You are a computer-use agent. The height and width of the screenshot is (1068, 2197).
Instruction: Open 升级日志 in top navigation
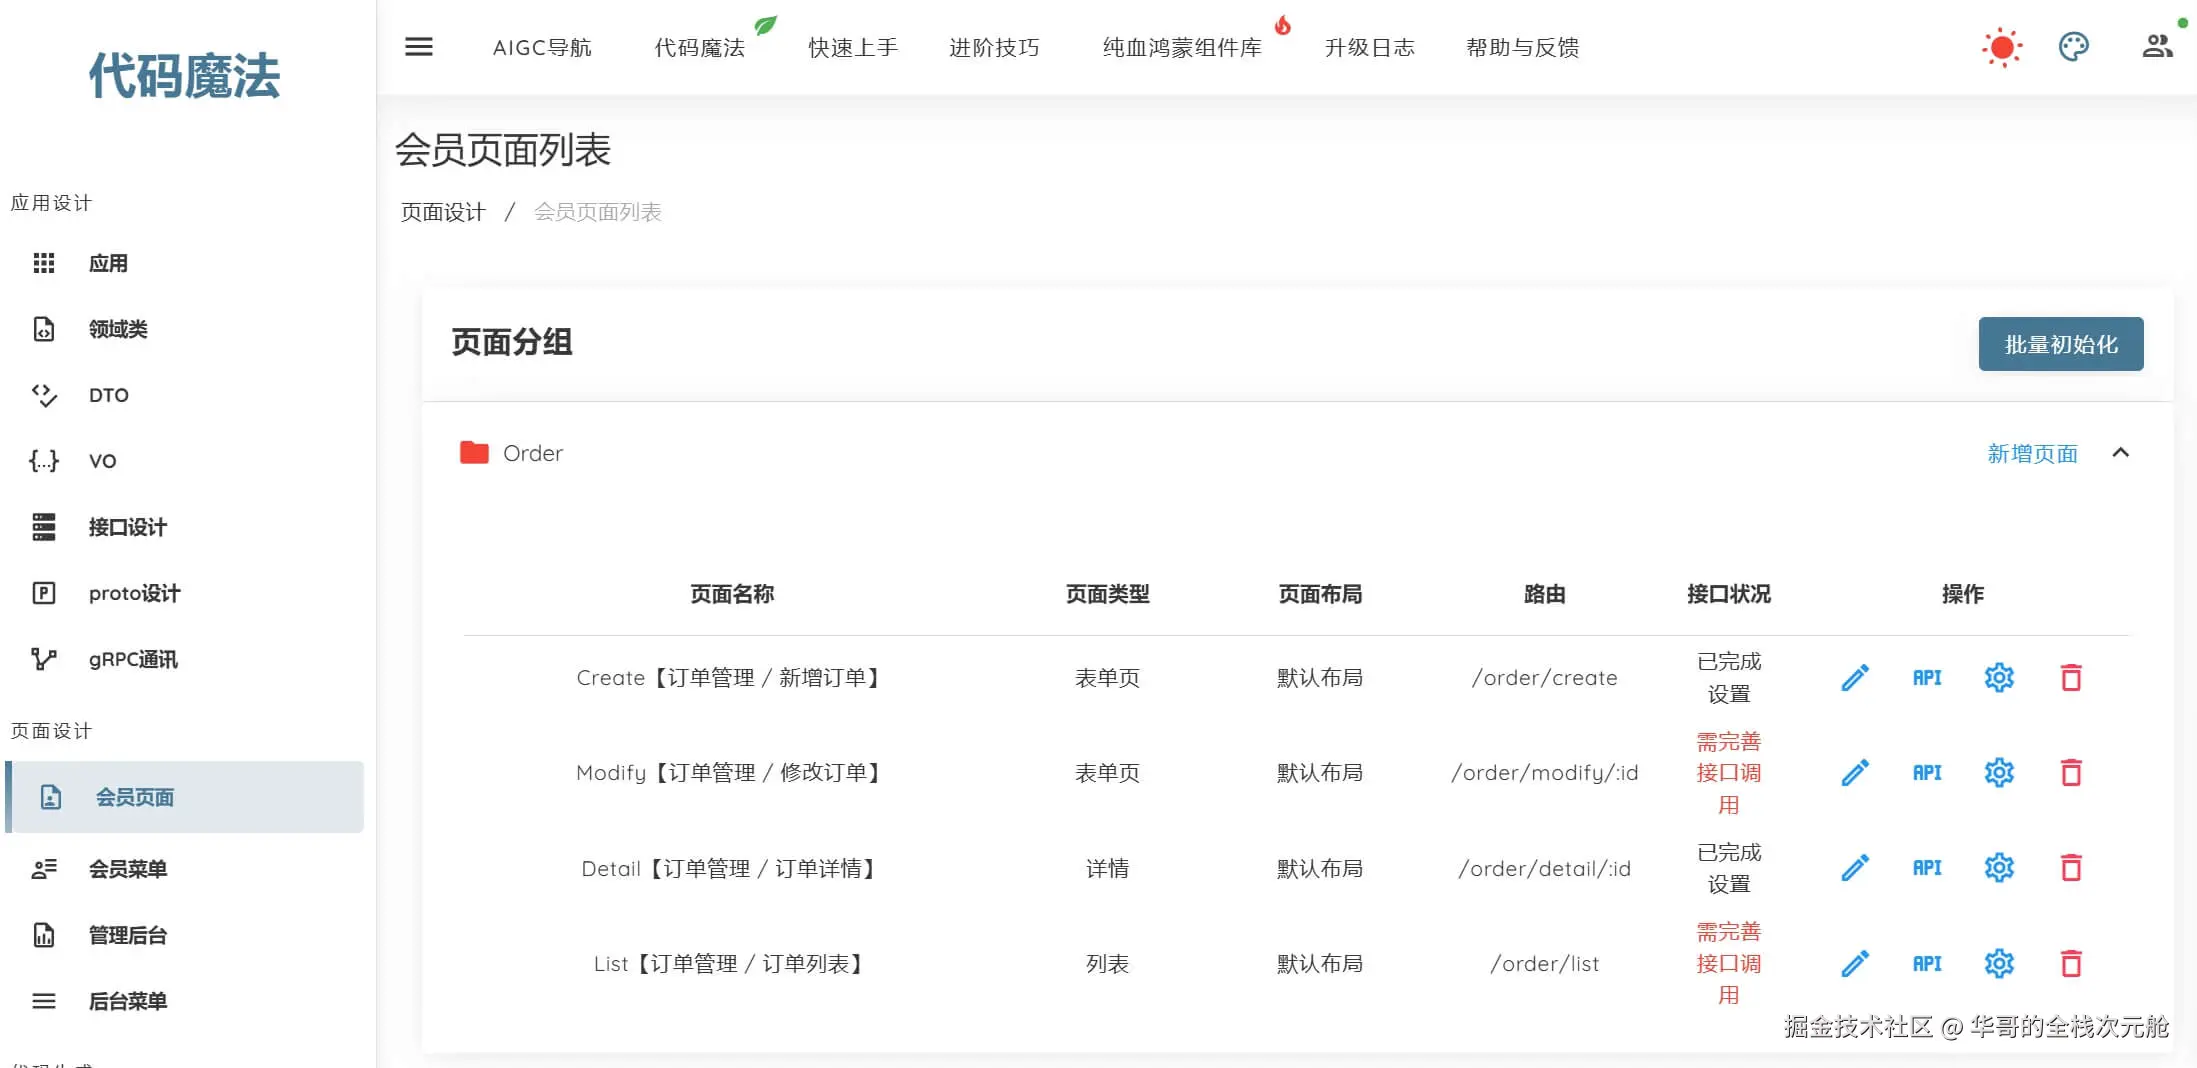pyautogui.click(x=1370, y=47)
